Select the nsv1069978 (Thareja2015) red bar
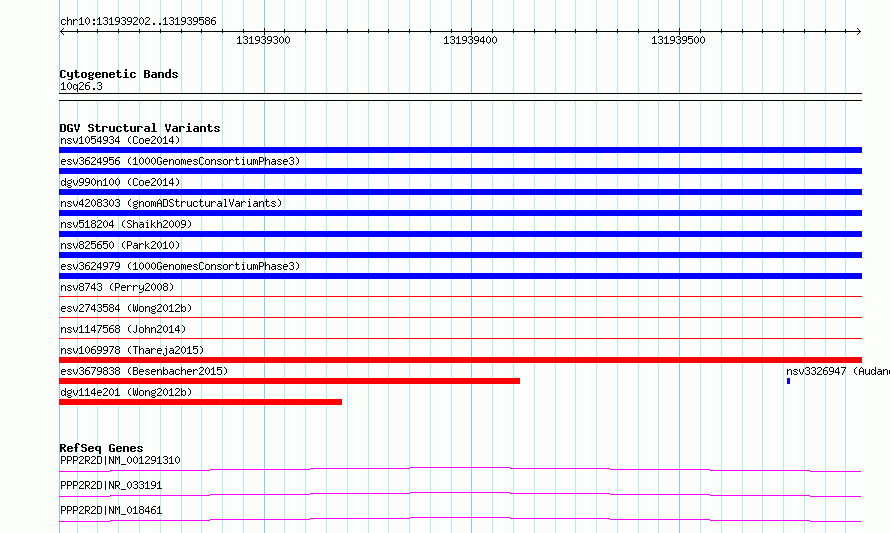The image size is (890, 533). (x=460, y=360)
